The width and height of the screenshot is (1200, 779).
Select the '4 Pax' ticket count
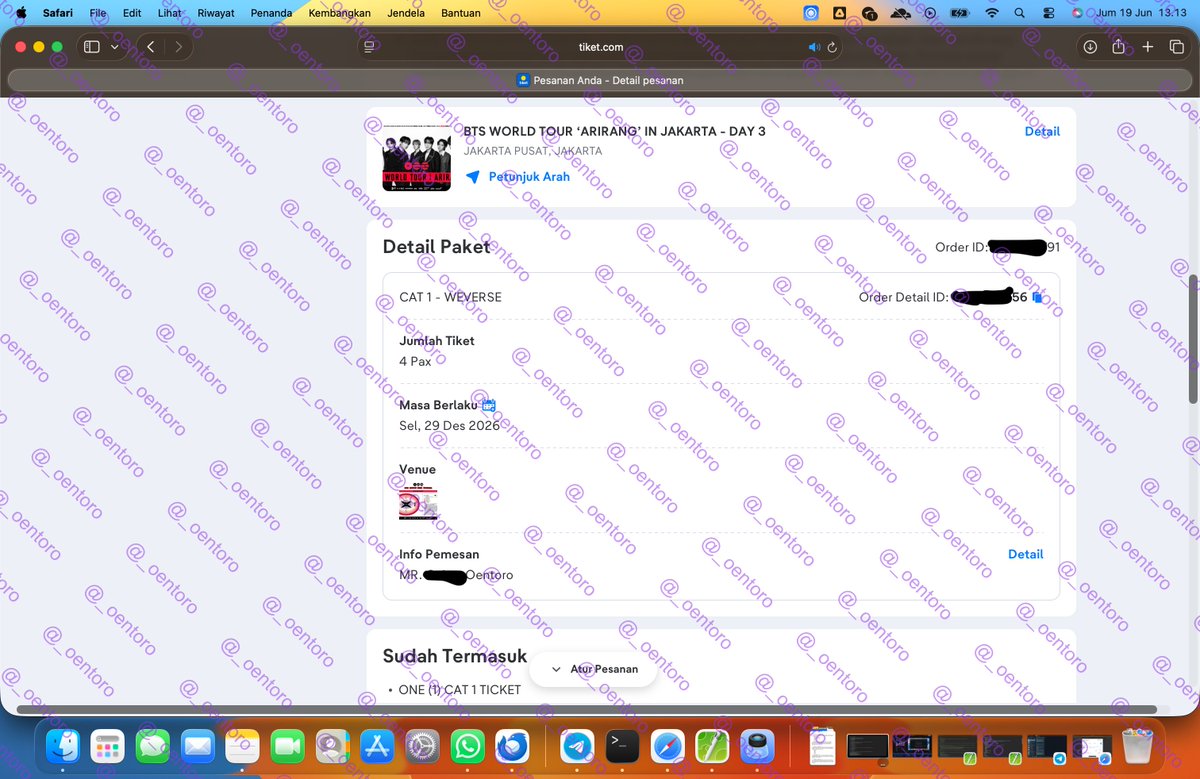tap(415, 361)
